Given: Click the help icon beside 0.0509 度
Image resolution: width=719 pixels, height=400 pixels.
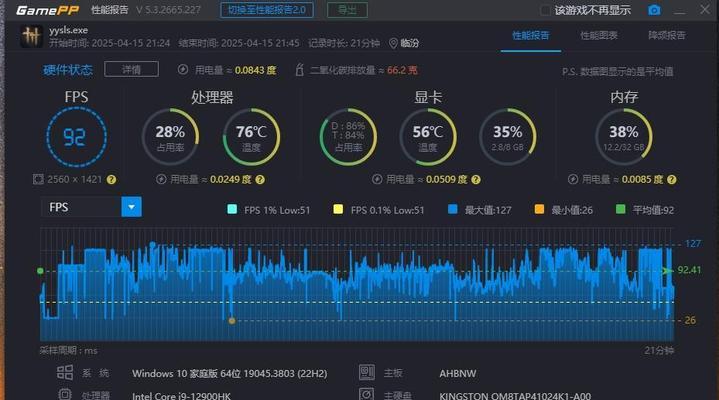Looking at the screenshot, I should [x=476, y=179].
